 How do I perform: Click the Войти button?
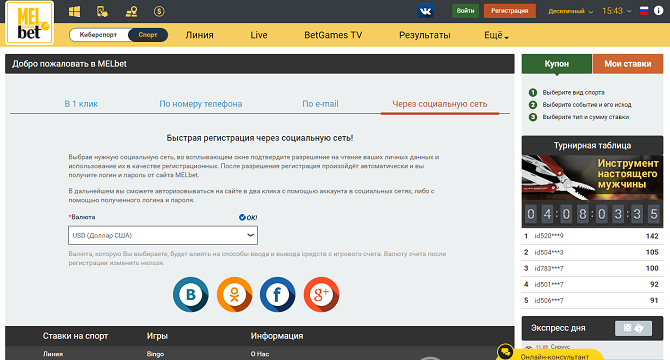(465, 11)
